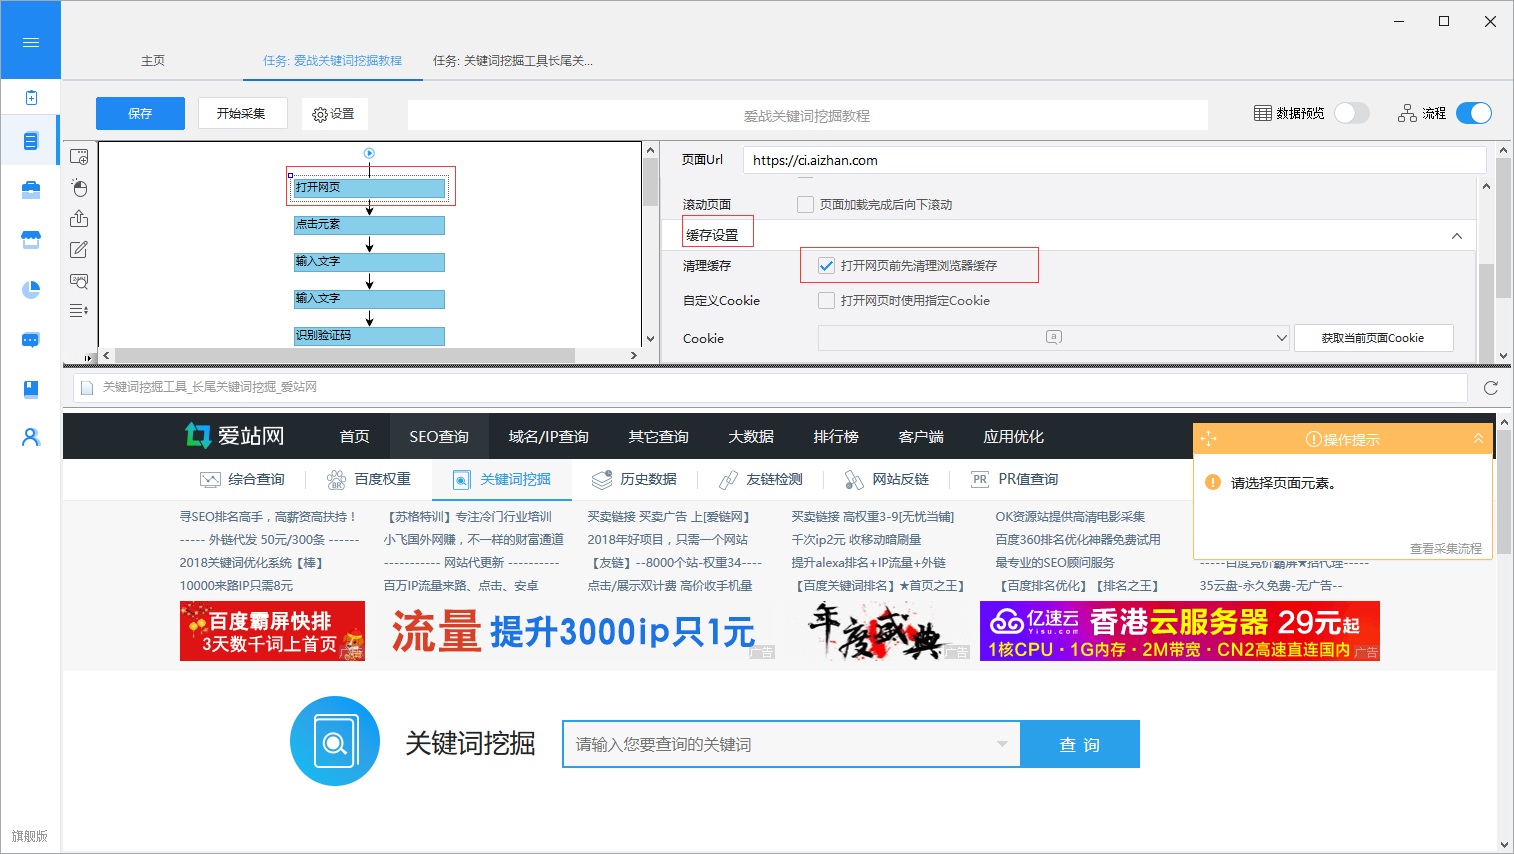The image size is (1514, 854).
Task: Click the 查 询 search button
Action: click(1080, 744)
